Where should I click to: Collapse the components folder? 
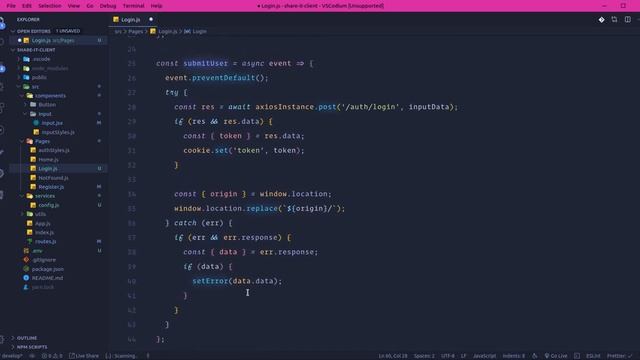pyautogui.click(x=50, y=96)
